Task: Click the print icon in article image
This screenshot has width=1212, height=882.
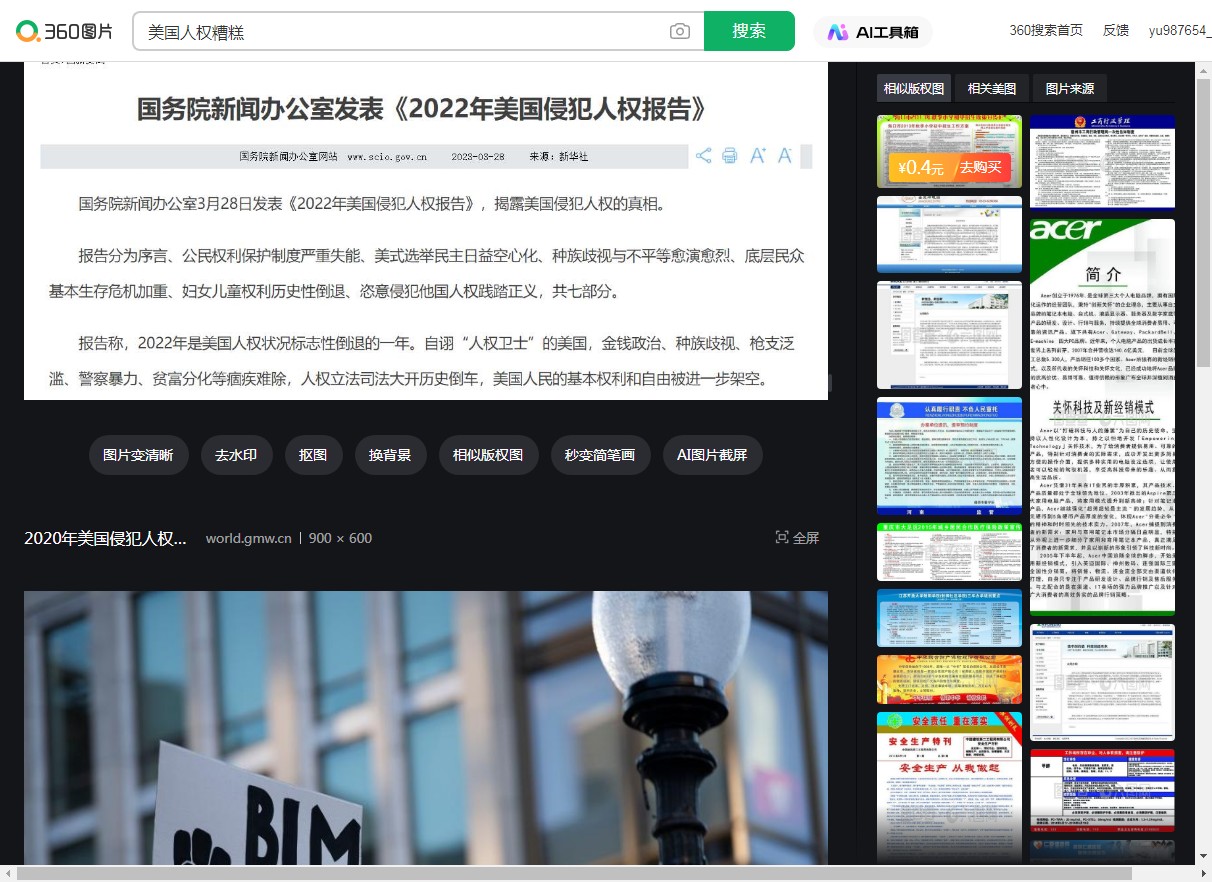Action: pos(730,156)
